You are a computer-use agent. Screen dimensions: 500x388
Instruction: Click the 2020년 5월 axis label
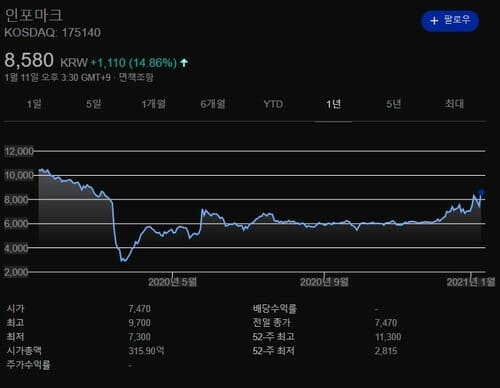pos(172,282)
